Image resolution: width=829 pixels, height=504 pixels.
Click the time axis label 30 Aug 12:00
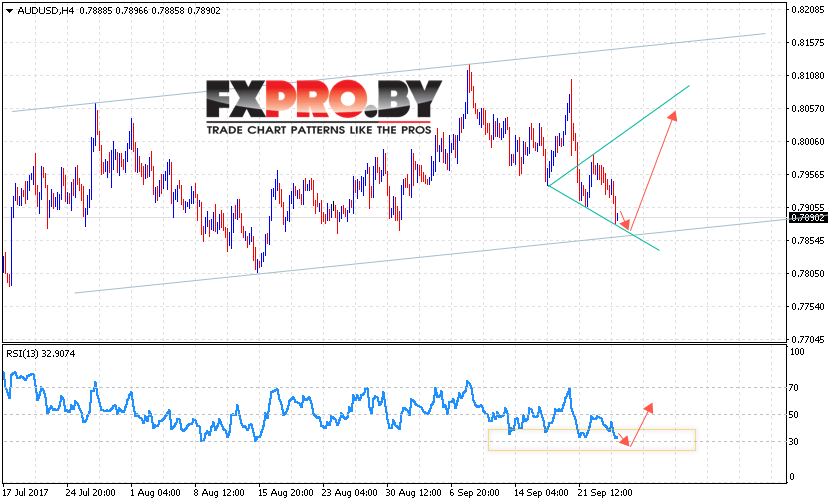(413, 492)
